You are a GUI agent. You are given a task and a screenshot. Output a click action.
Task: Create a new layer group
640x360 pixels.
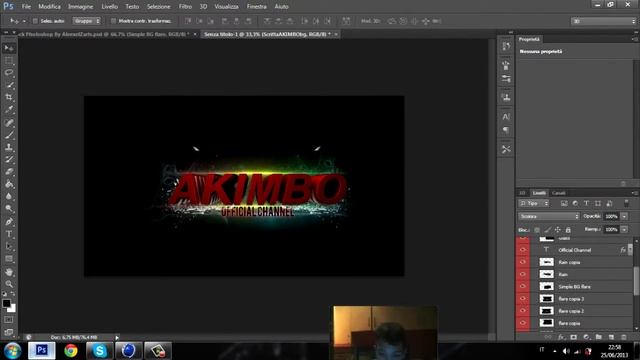pyautogui.click(x=599, y=337)
